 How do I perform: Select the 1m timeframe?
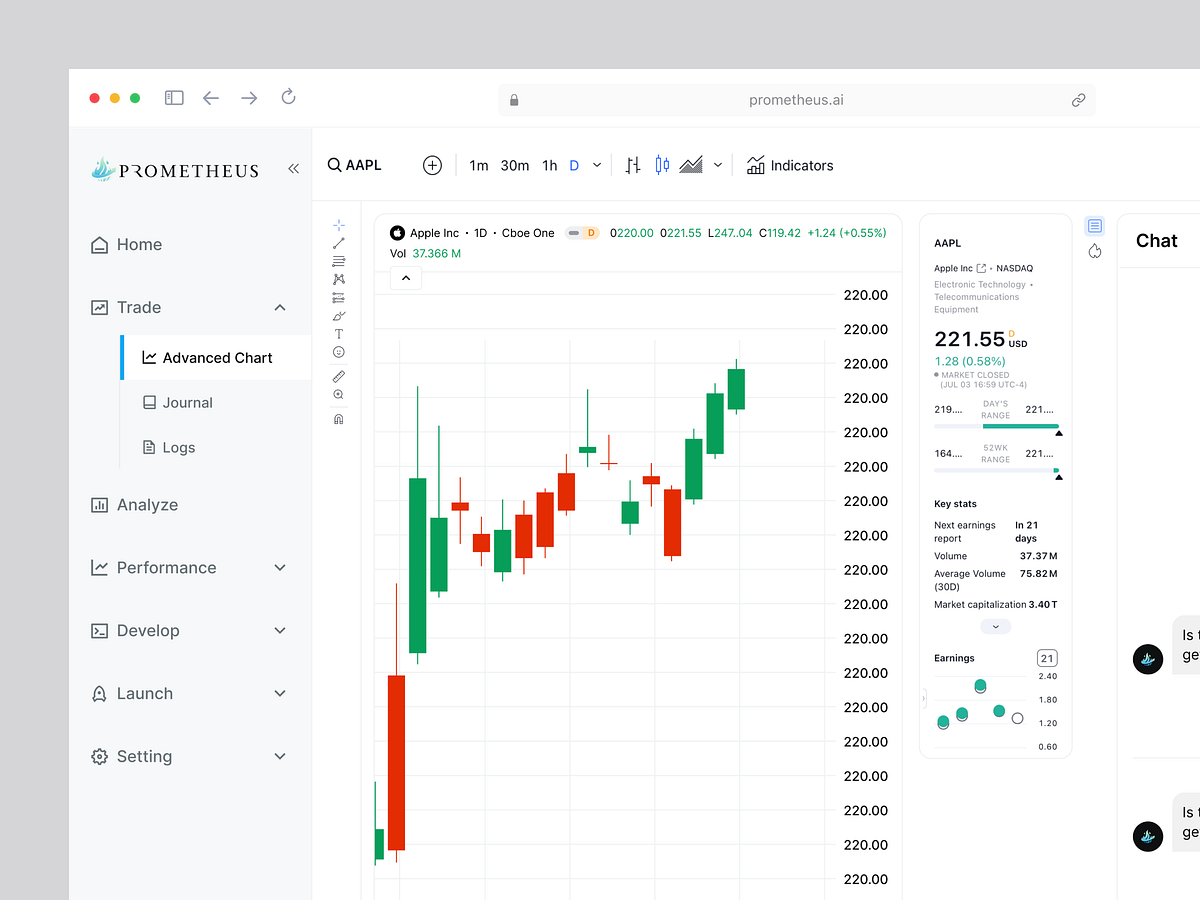[479, 165]
